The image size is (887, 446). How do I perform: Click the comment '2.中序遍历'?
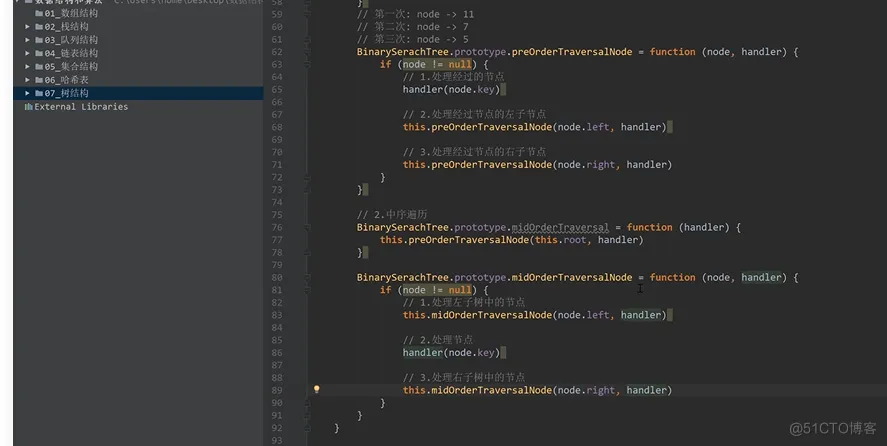coord(392,215)
